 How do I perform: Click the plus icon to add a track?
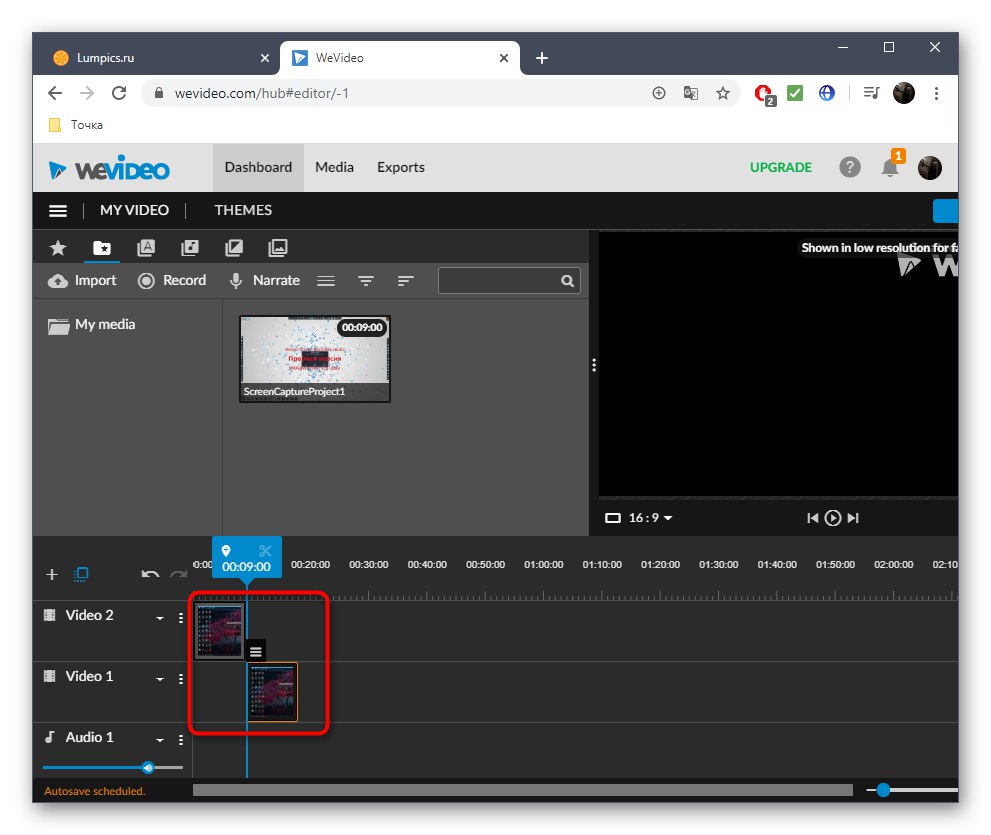(51, 574)
